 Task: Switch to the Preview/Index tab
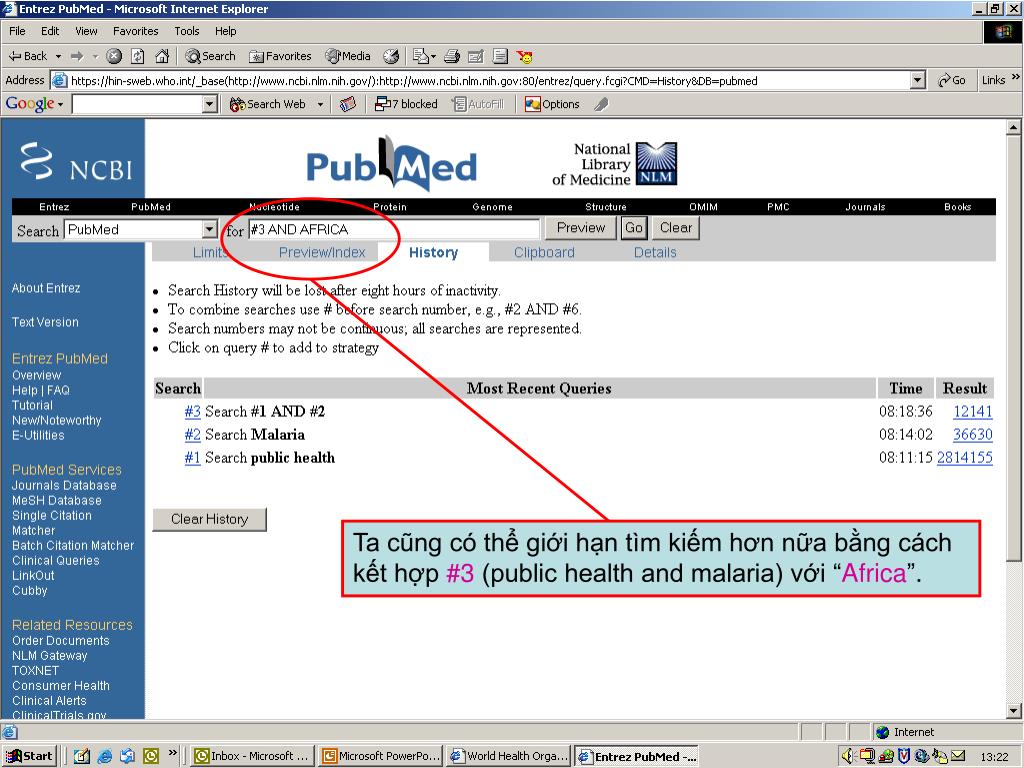[322, 253]
